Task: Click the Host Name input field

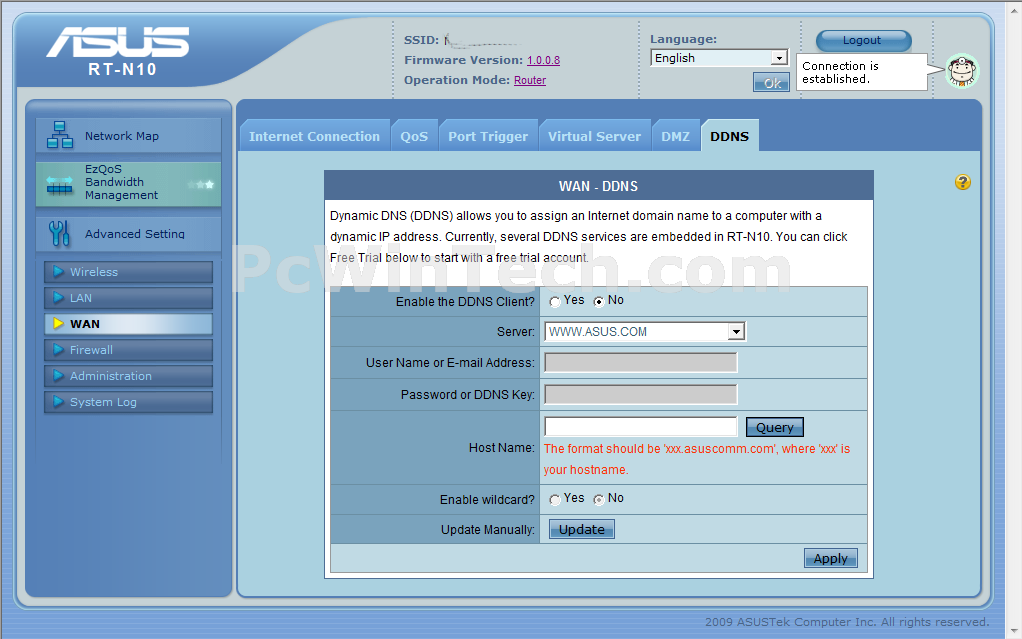Action: (641, 426)
